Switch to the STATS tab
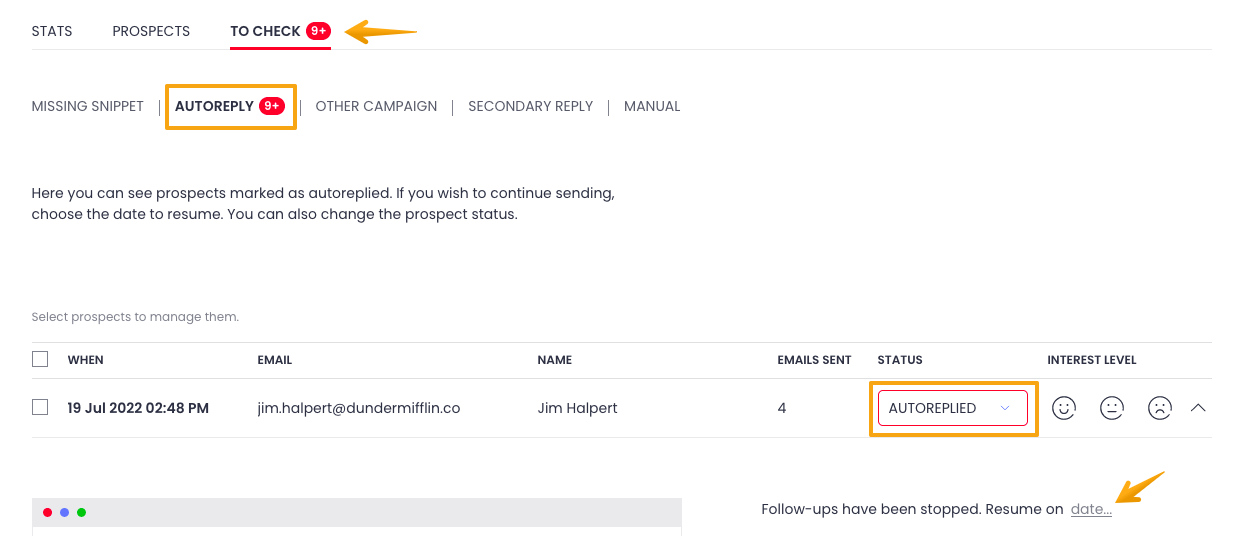 coord(52,31)
